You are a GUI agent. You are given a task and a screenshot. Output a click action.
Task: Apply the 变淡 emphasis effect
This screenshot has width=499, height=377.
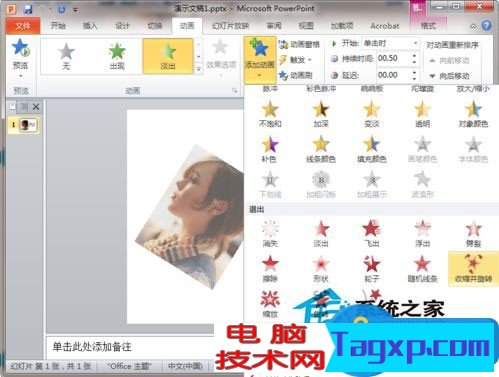pyautogui.click(x=372, y=114)
